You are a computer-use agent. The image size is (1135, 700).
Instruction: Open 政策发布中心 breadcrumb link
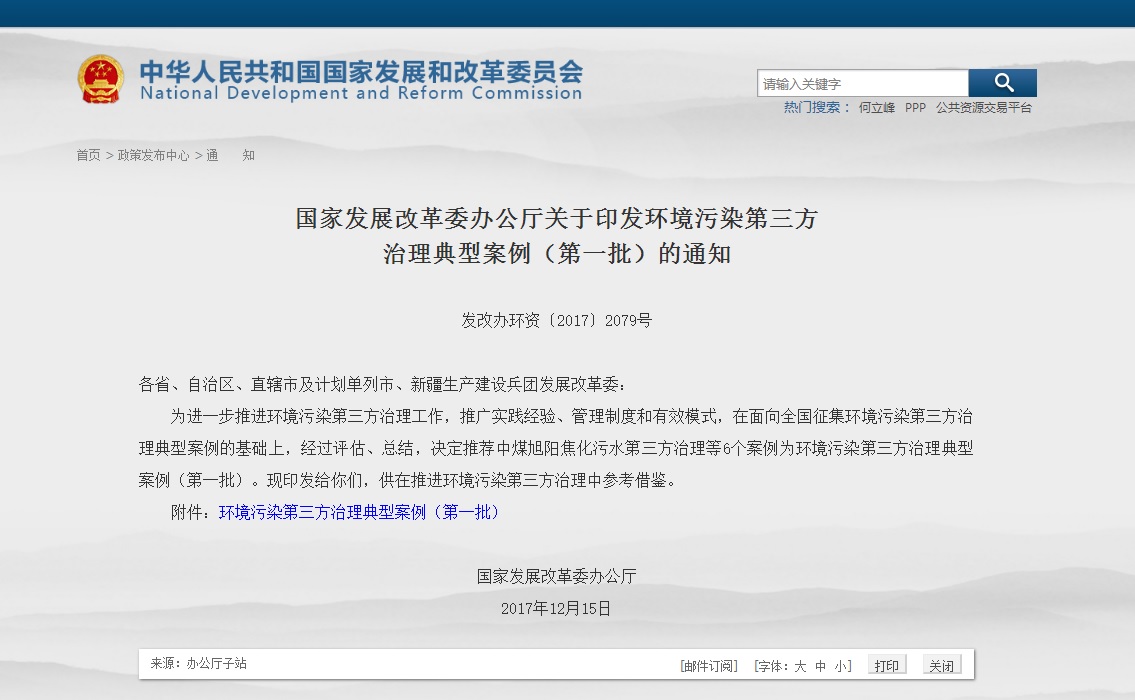point(153,155)
